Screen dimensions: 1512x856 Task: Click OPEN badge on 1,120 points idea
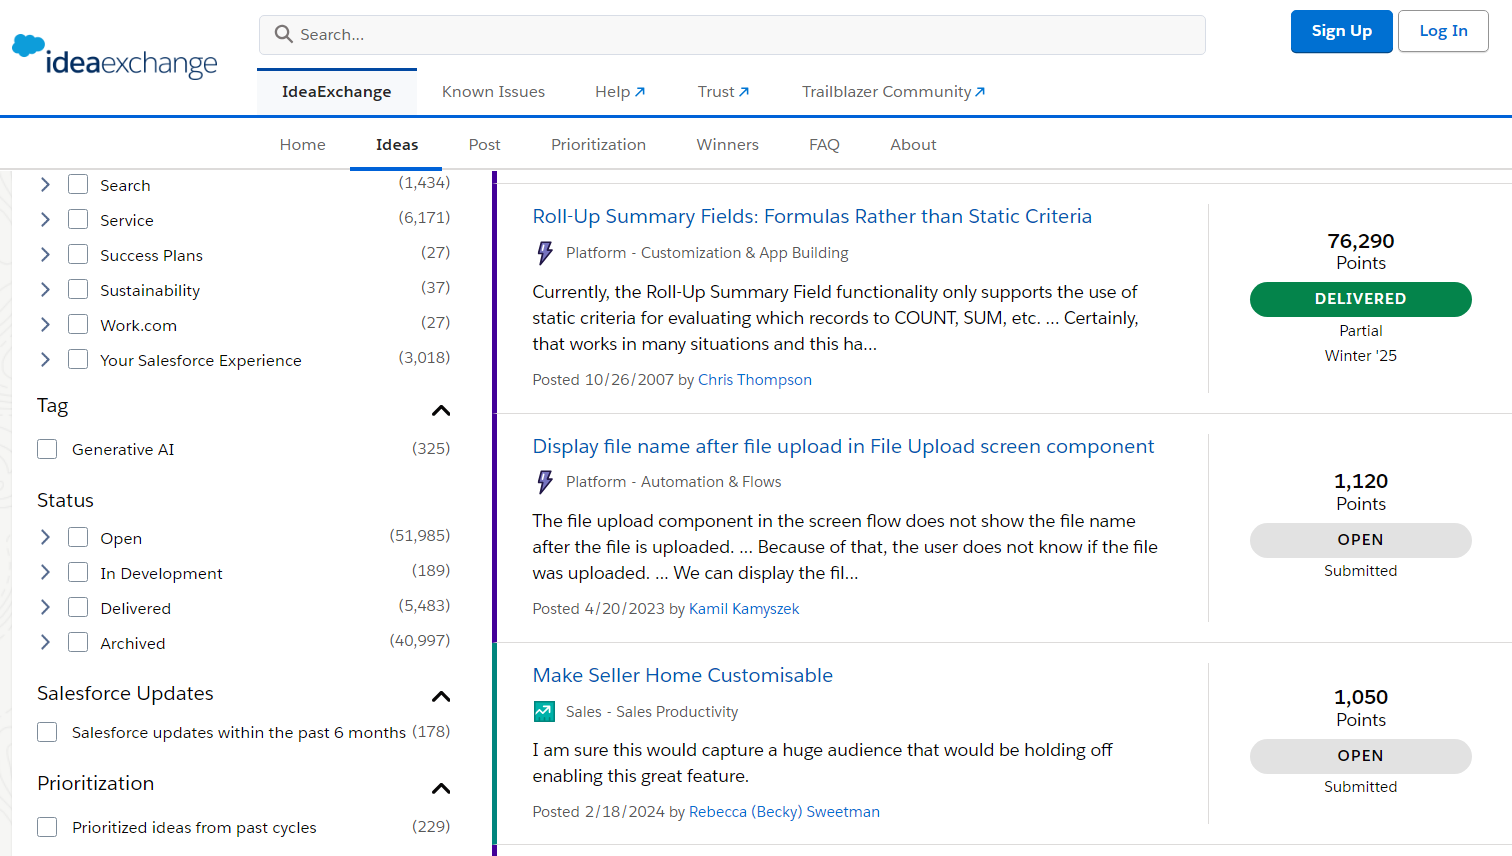click(x=1361, y=540)
